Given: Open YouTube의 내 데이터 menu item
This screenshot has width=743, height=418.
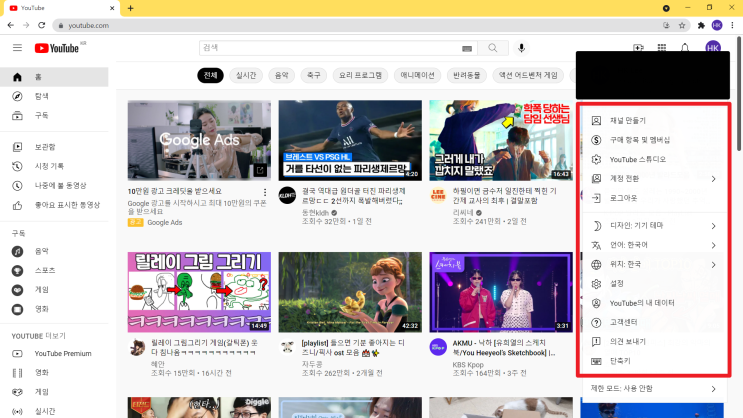Looking at the screenshot, I should 654,303.
